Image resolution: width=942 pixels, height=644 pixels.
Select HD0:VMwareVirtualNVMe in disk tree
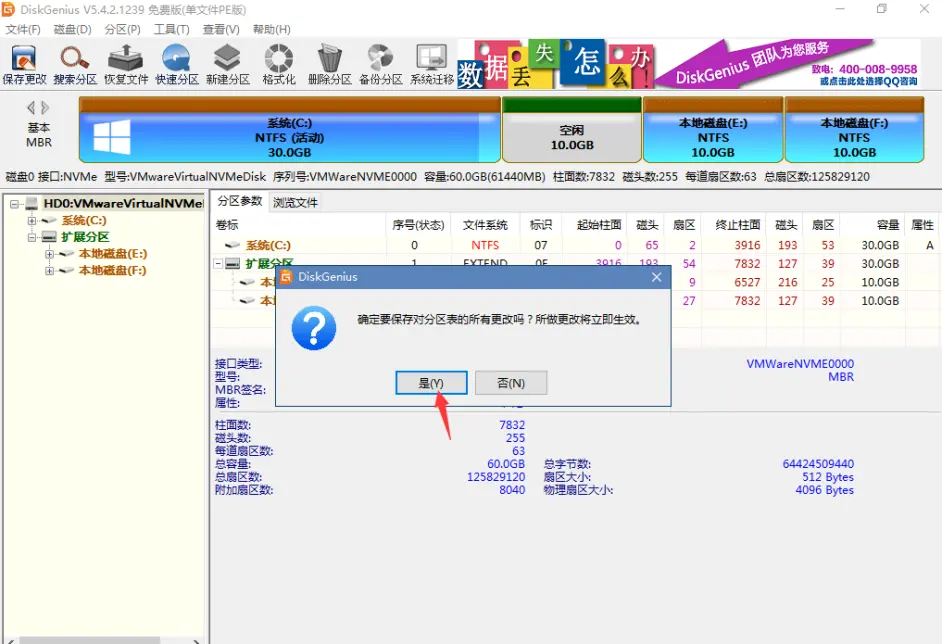[123, 204]
